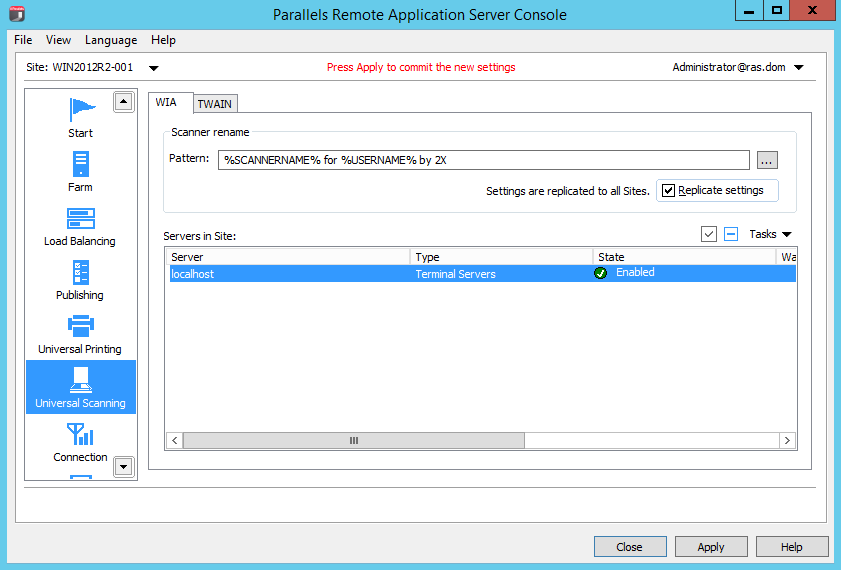The height and width of the screenshot is (570, 841).
Task: Select the localhost server row
Action: coord(481,273)
